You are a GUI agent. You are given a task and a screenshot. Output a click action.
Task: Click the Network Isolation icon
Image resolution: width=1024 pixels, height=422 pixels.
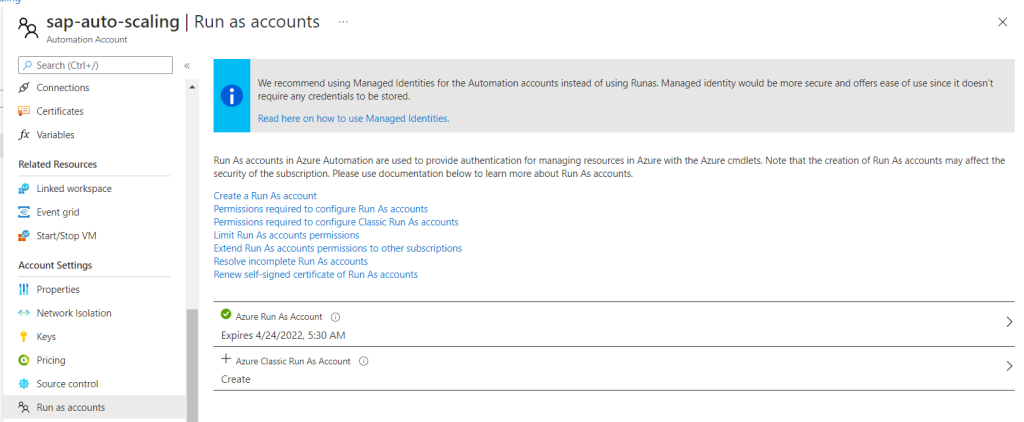[x=24, y=313]
